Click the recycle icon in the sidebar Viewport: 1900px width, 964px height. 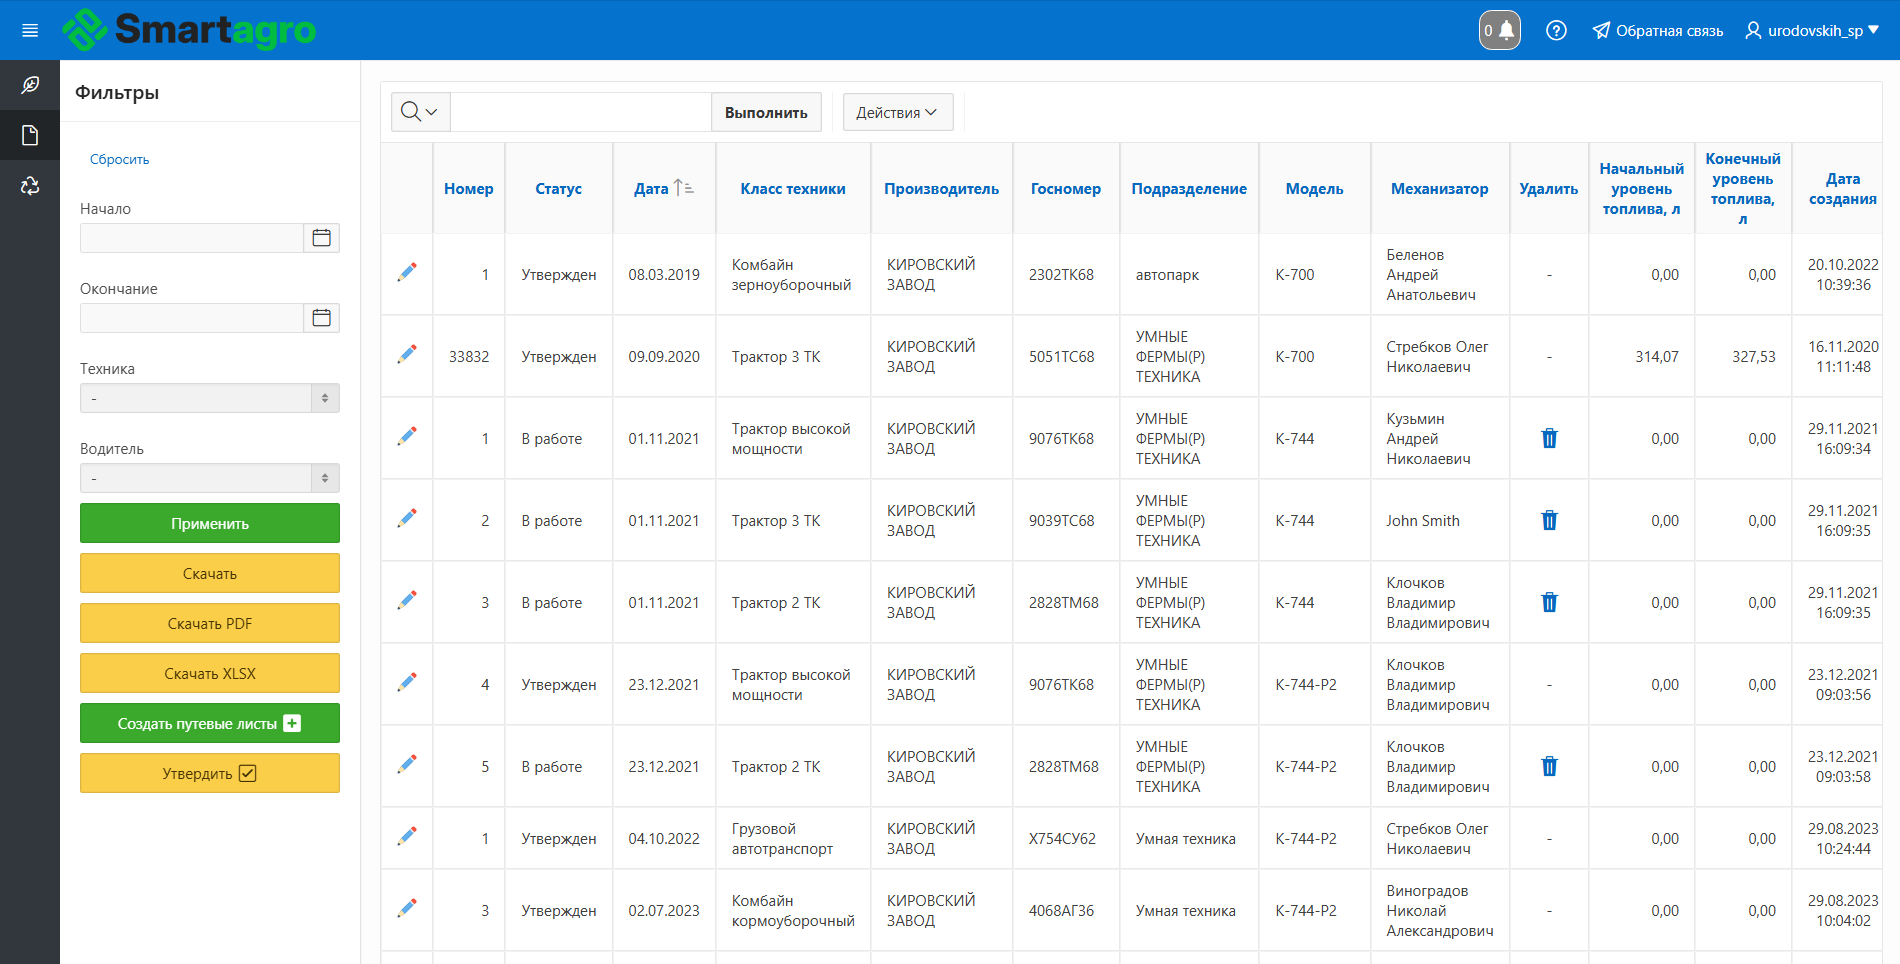(30, 186)
